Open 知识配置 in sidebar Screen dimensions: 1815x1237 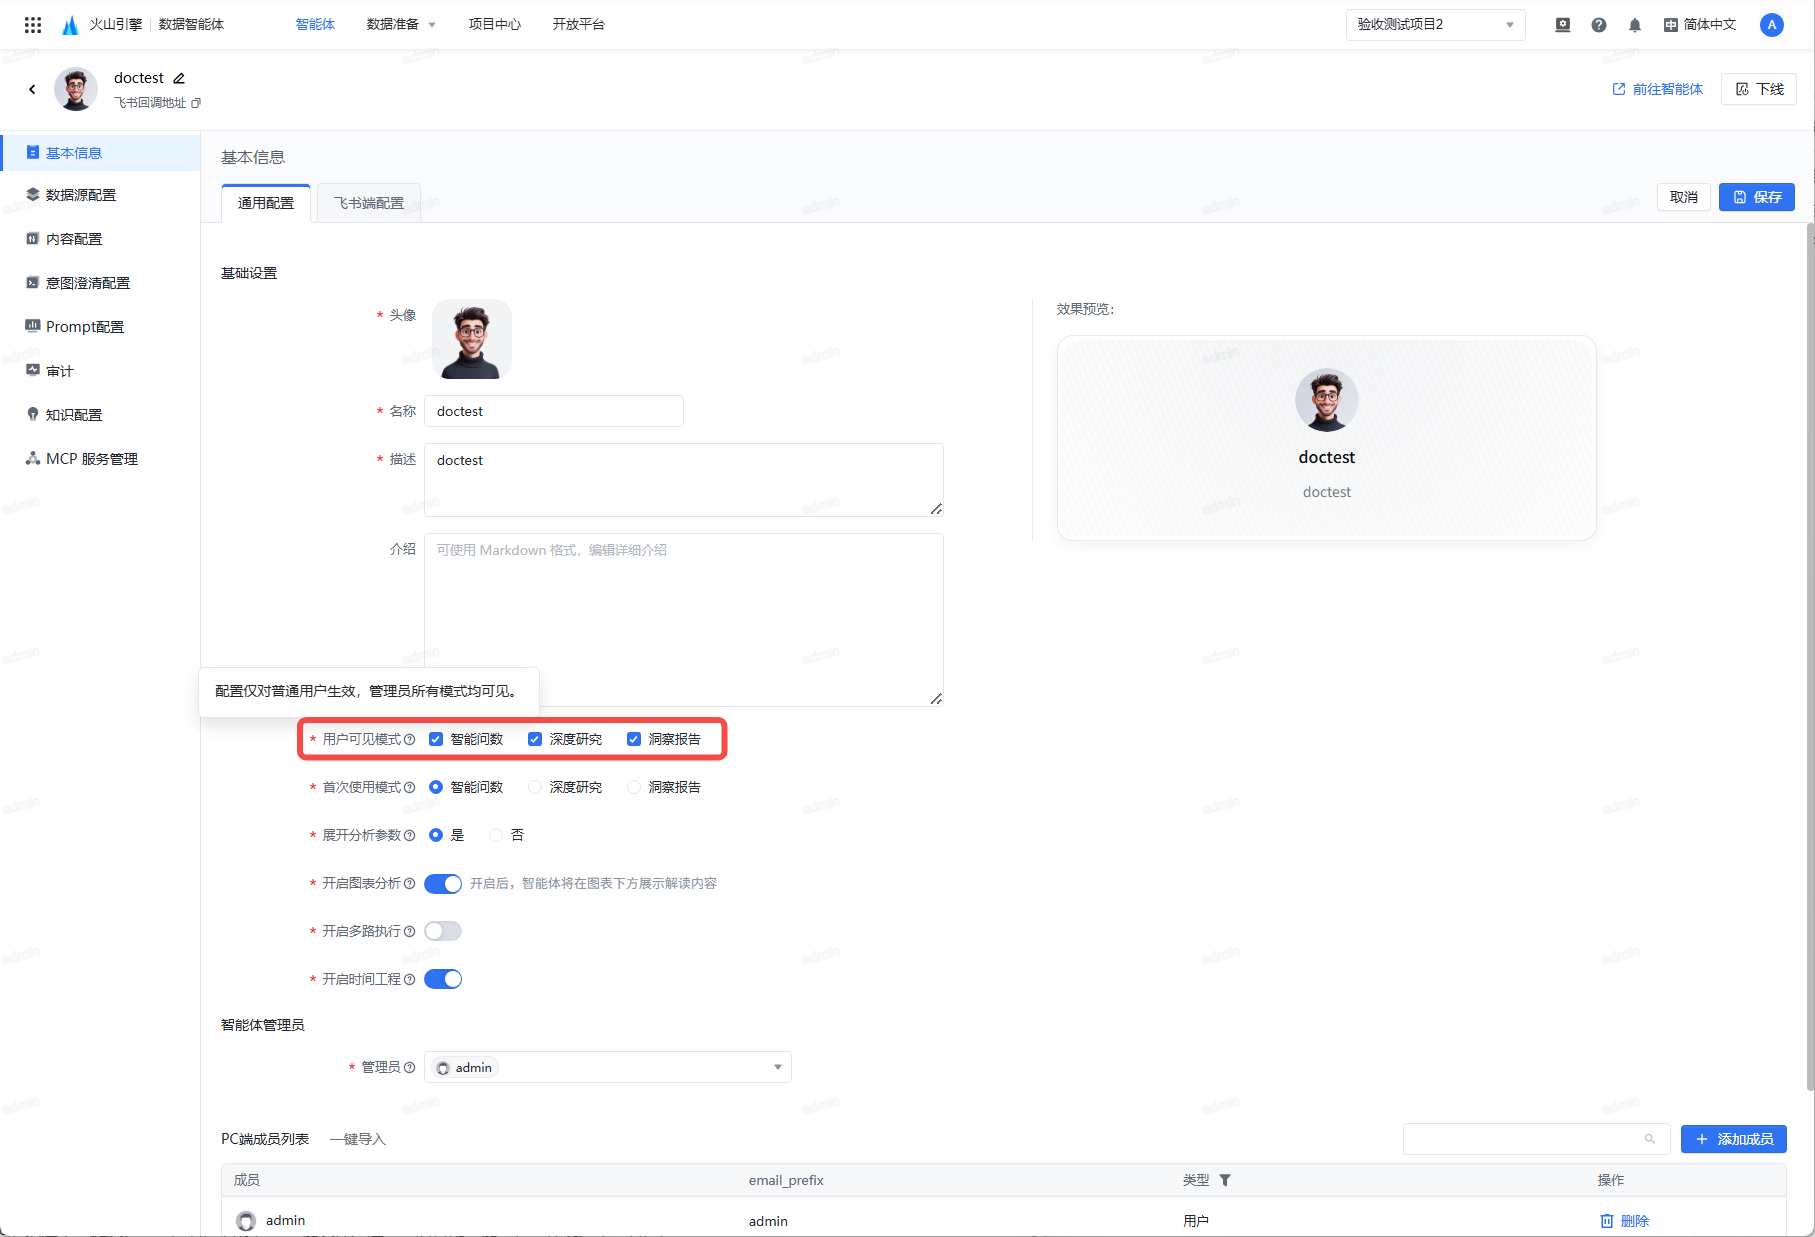[100, 415]
